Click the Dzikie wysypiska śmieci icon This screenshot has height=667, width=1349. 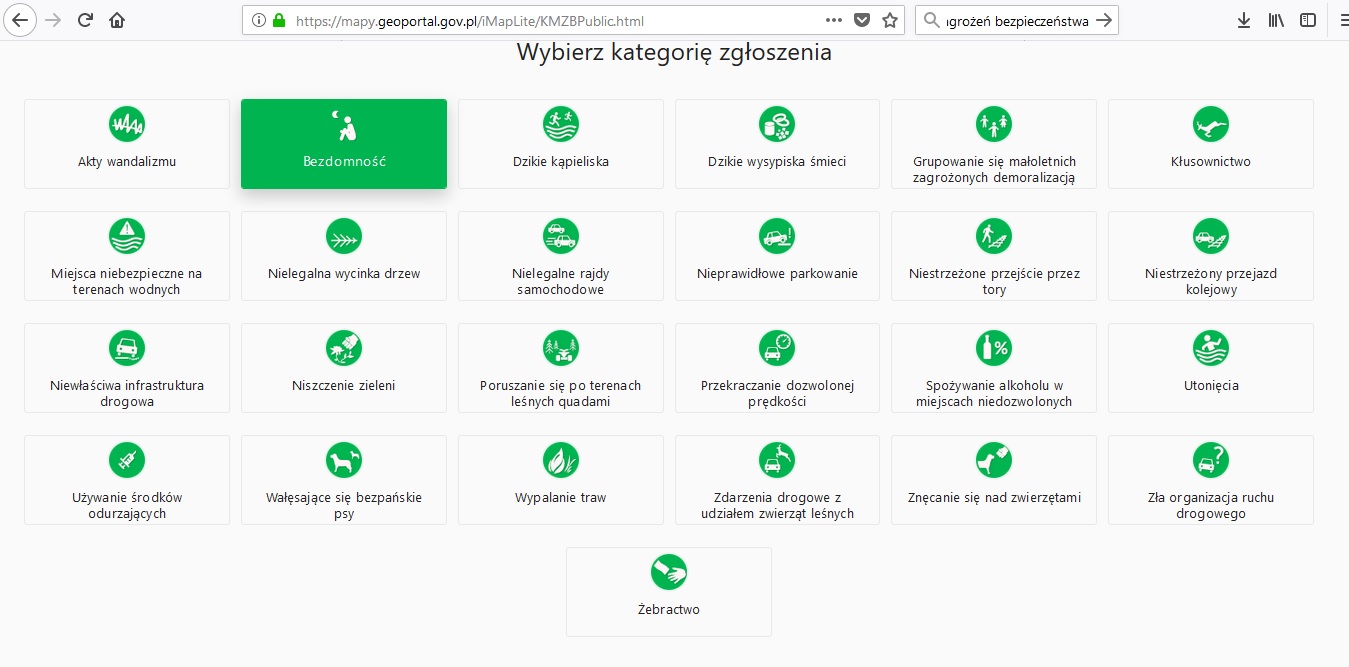[777, 124]
